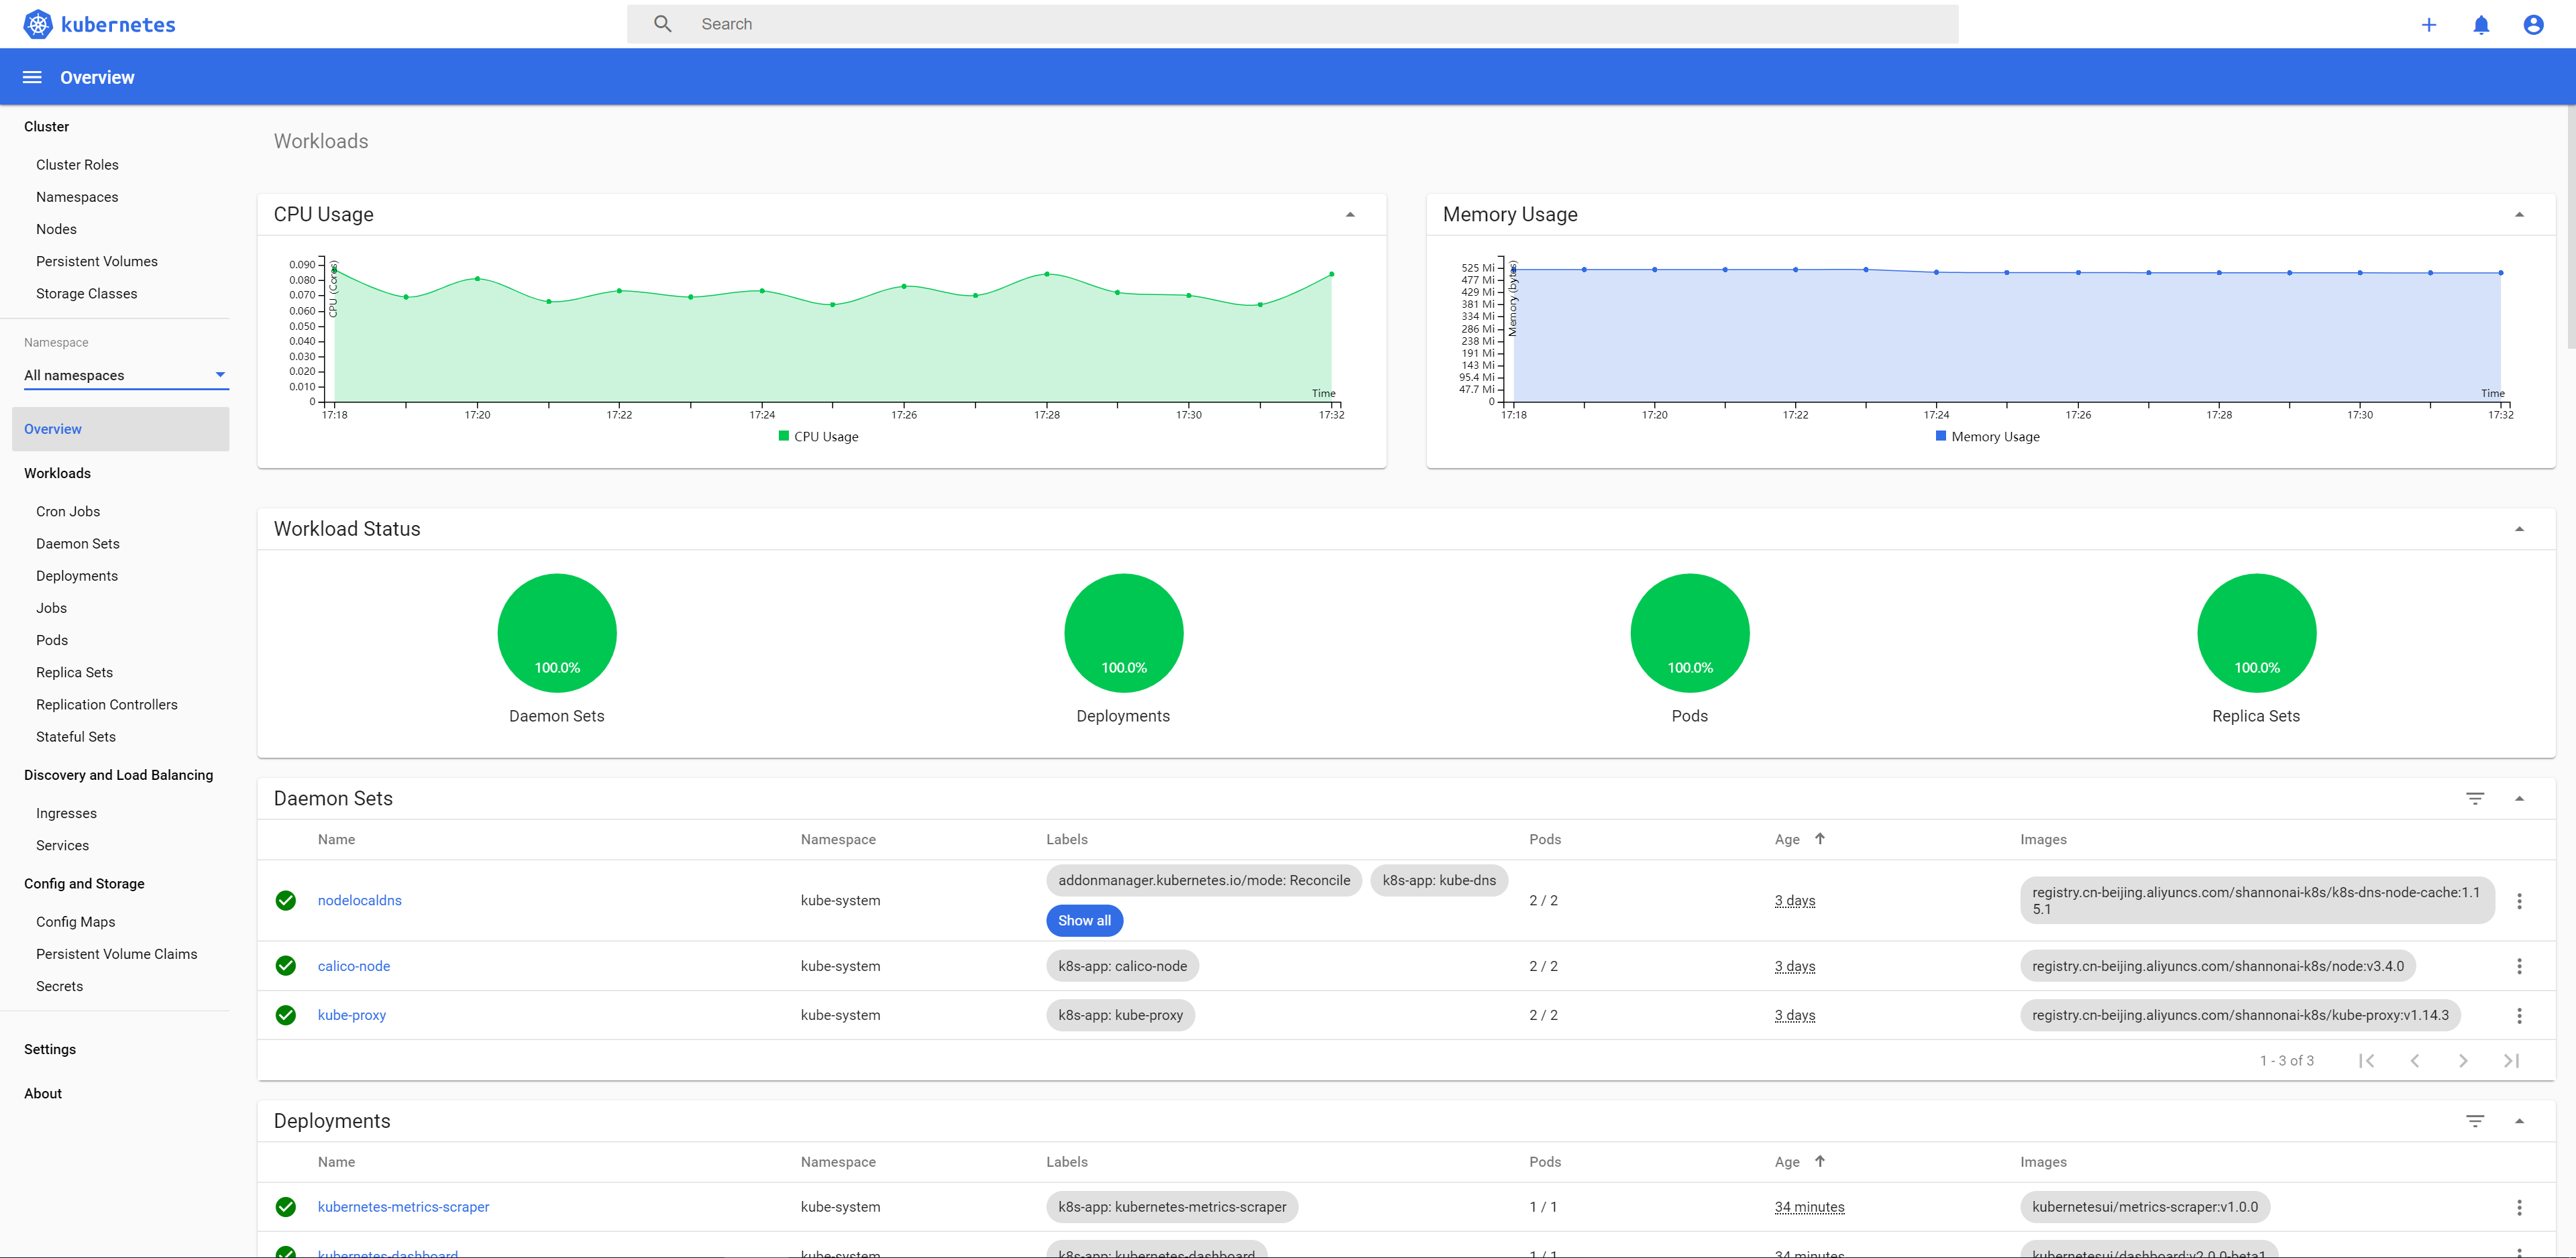Screen dimensions: 2576x1258
Task: Click Show all labels button
Action: click(x=1084, y=920)
